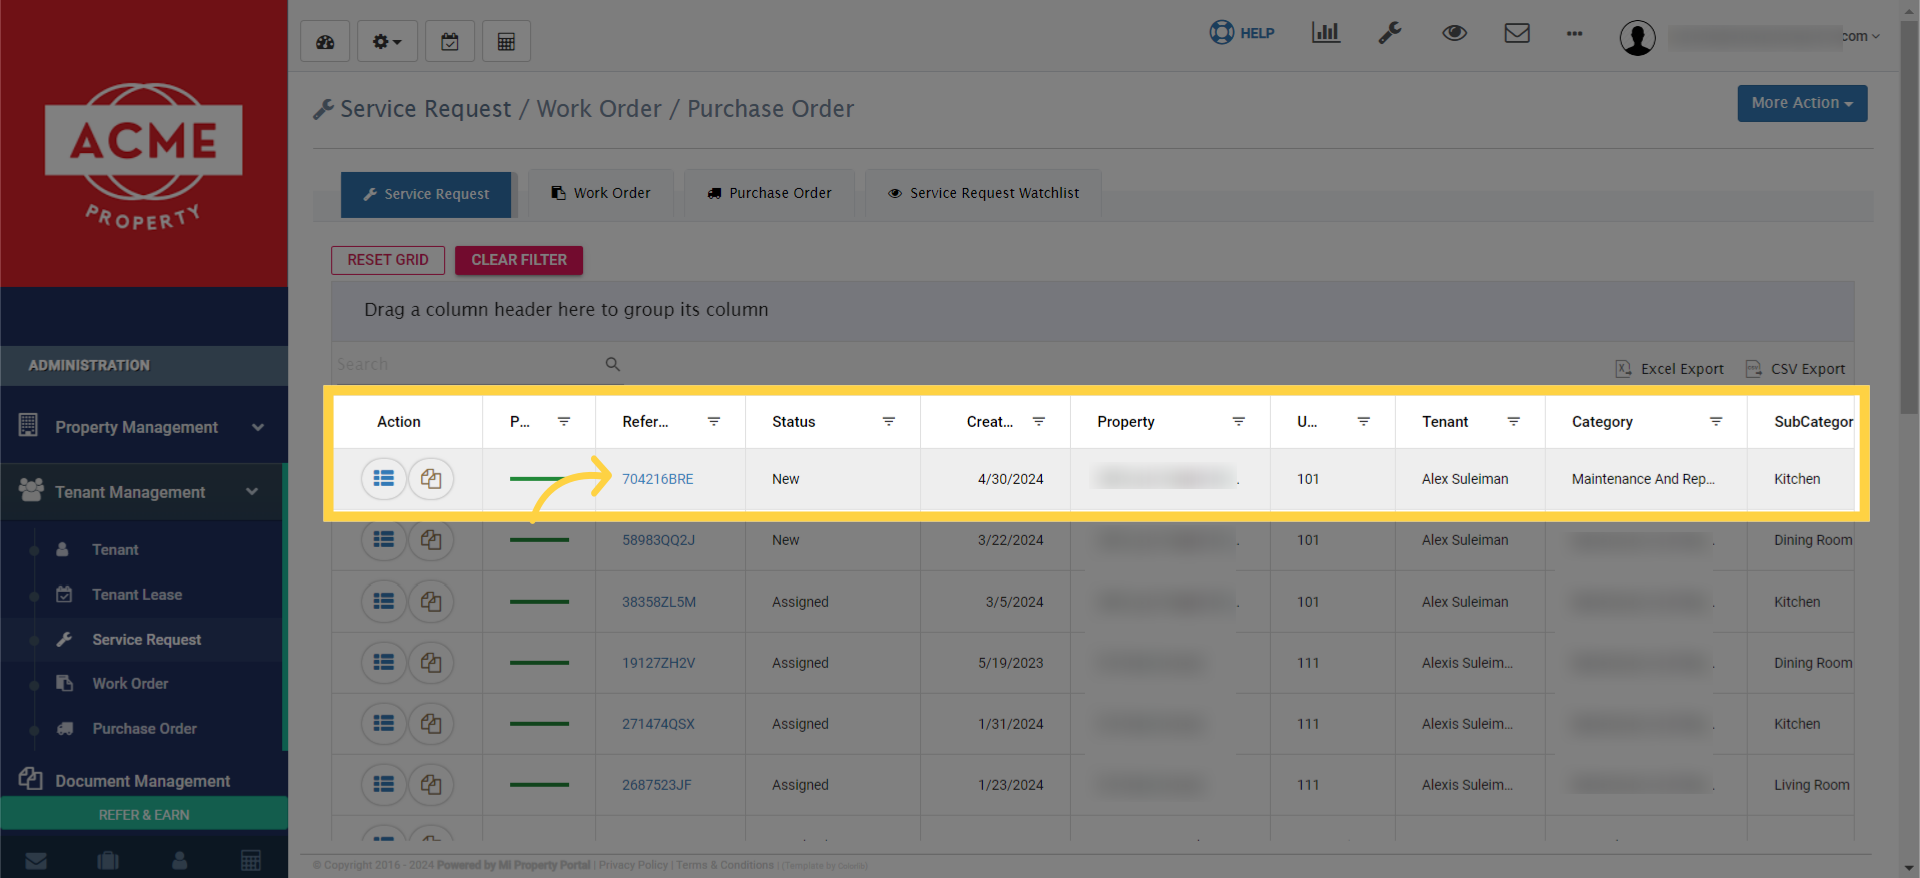
Task: Click the Excel Export button
Action: pos(1670,369)
